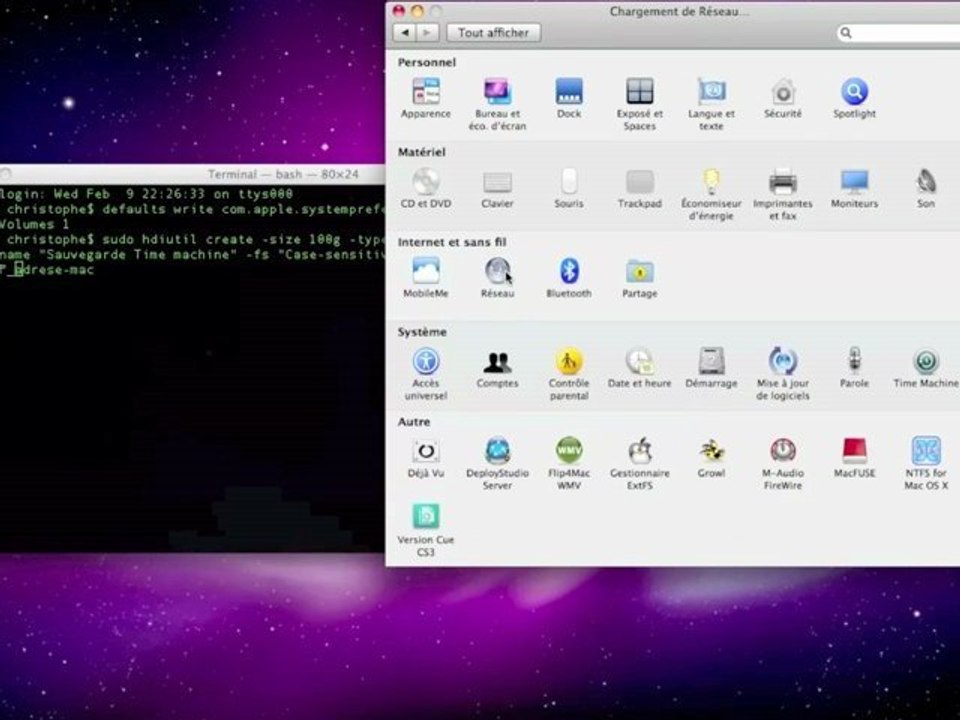Open Mise à jour de logiciels
The height and width of the screenshot is (720, 960).
click(782, 373)
